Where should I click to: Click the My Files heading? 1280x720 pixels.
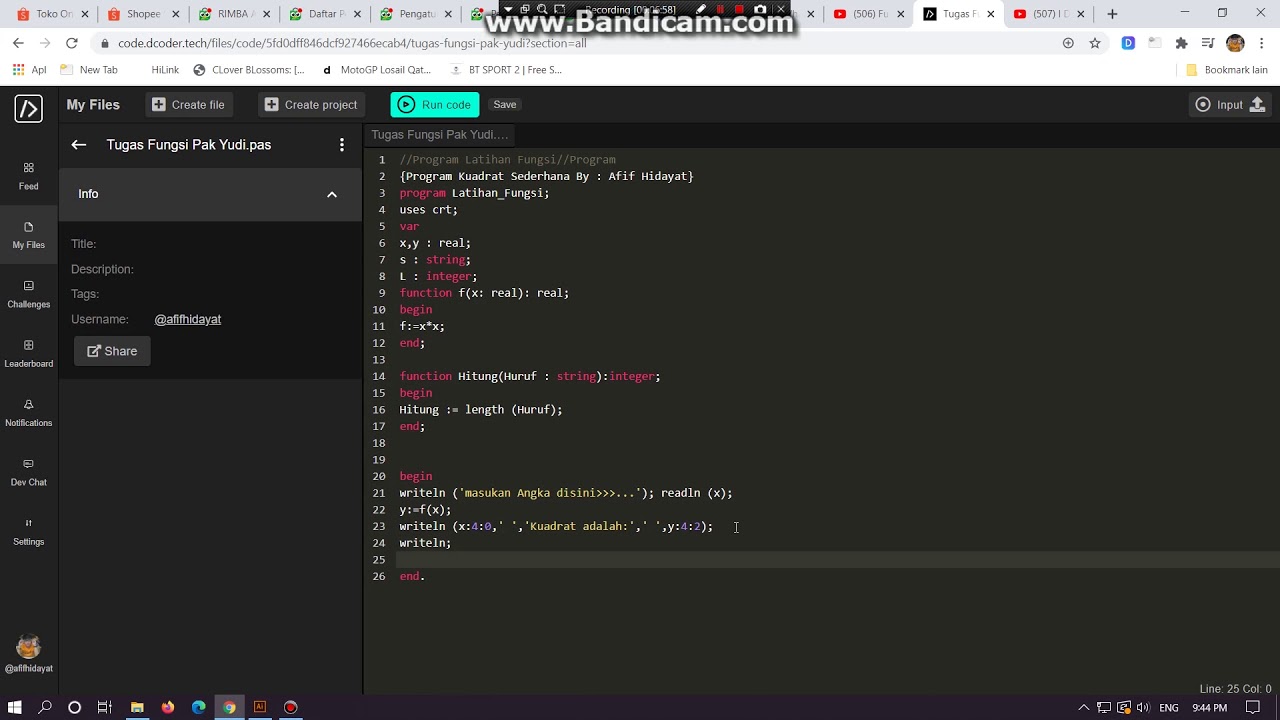point(93,105)
